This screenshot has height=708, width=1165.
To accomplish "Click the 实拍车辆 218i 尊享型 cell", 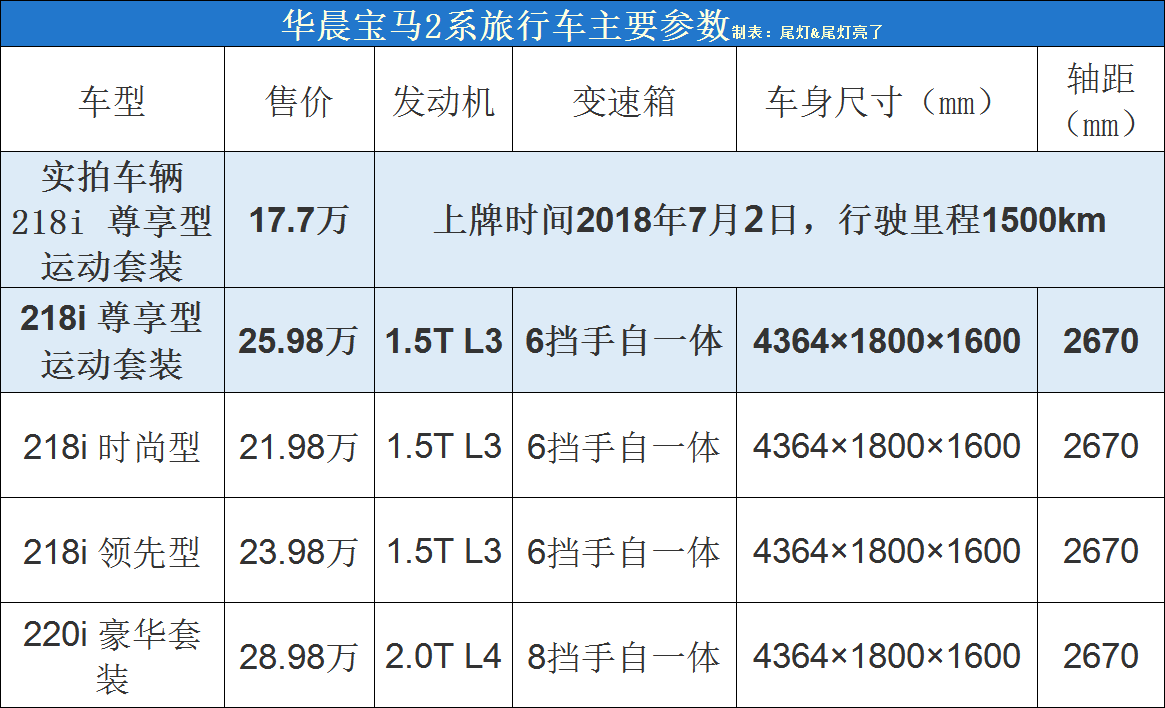I will [x=112, y=221].
